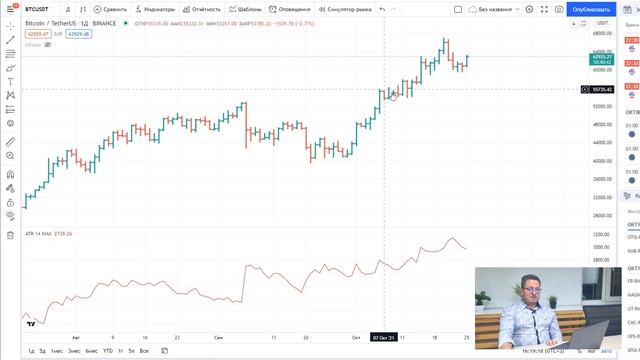The image size is (640, 360).
Task: Open the Д timeframe interval dropdown
Action: (x=68, y=9)
